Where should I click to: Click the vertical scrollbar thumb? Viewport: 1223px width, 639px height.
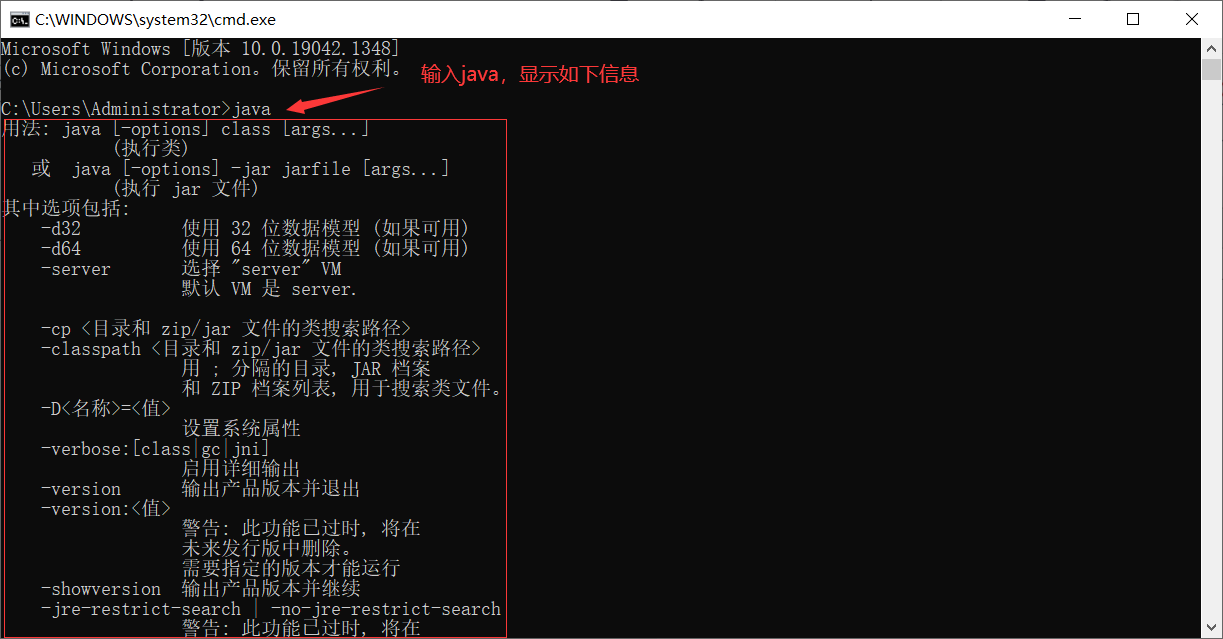click(x=1212, y=70)
